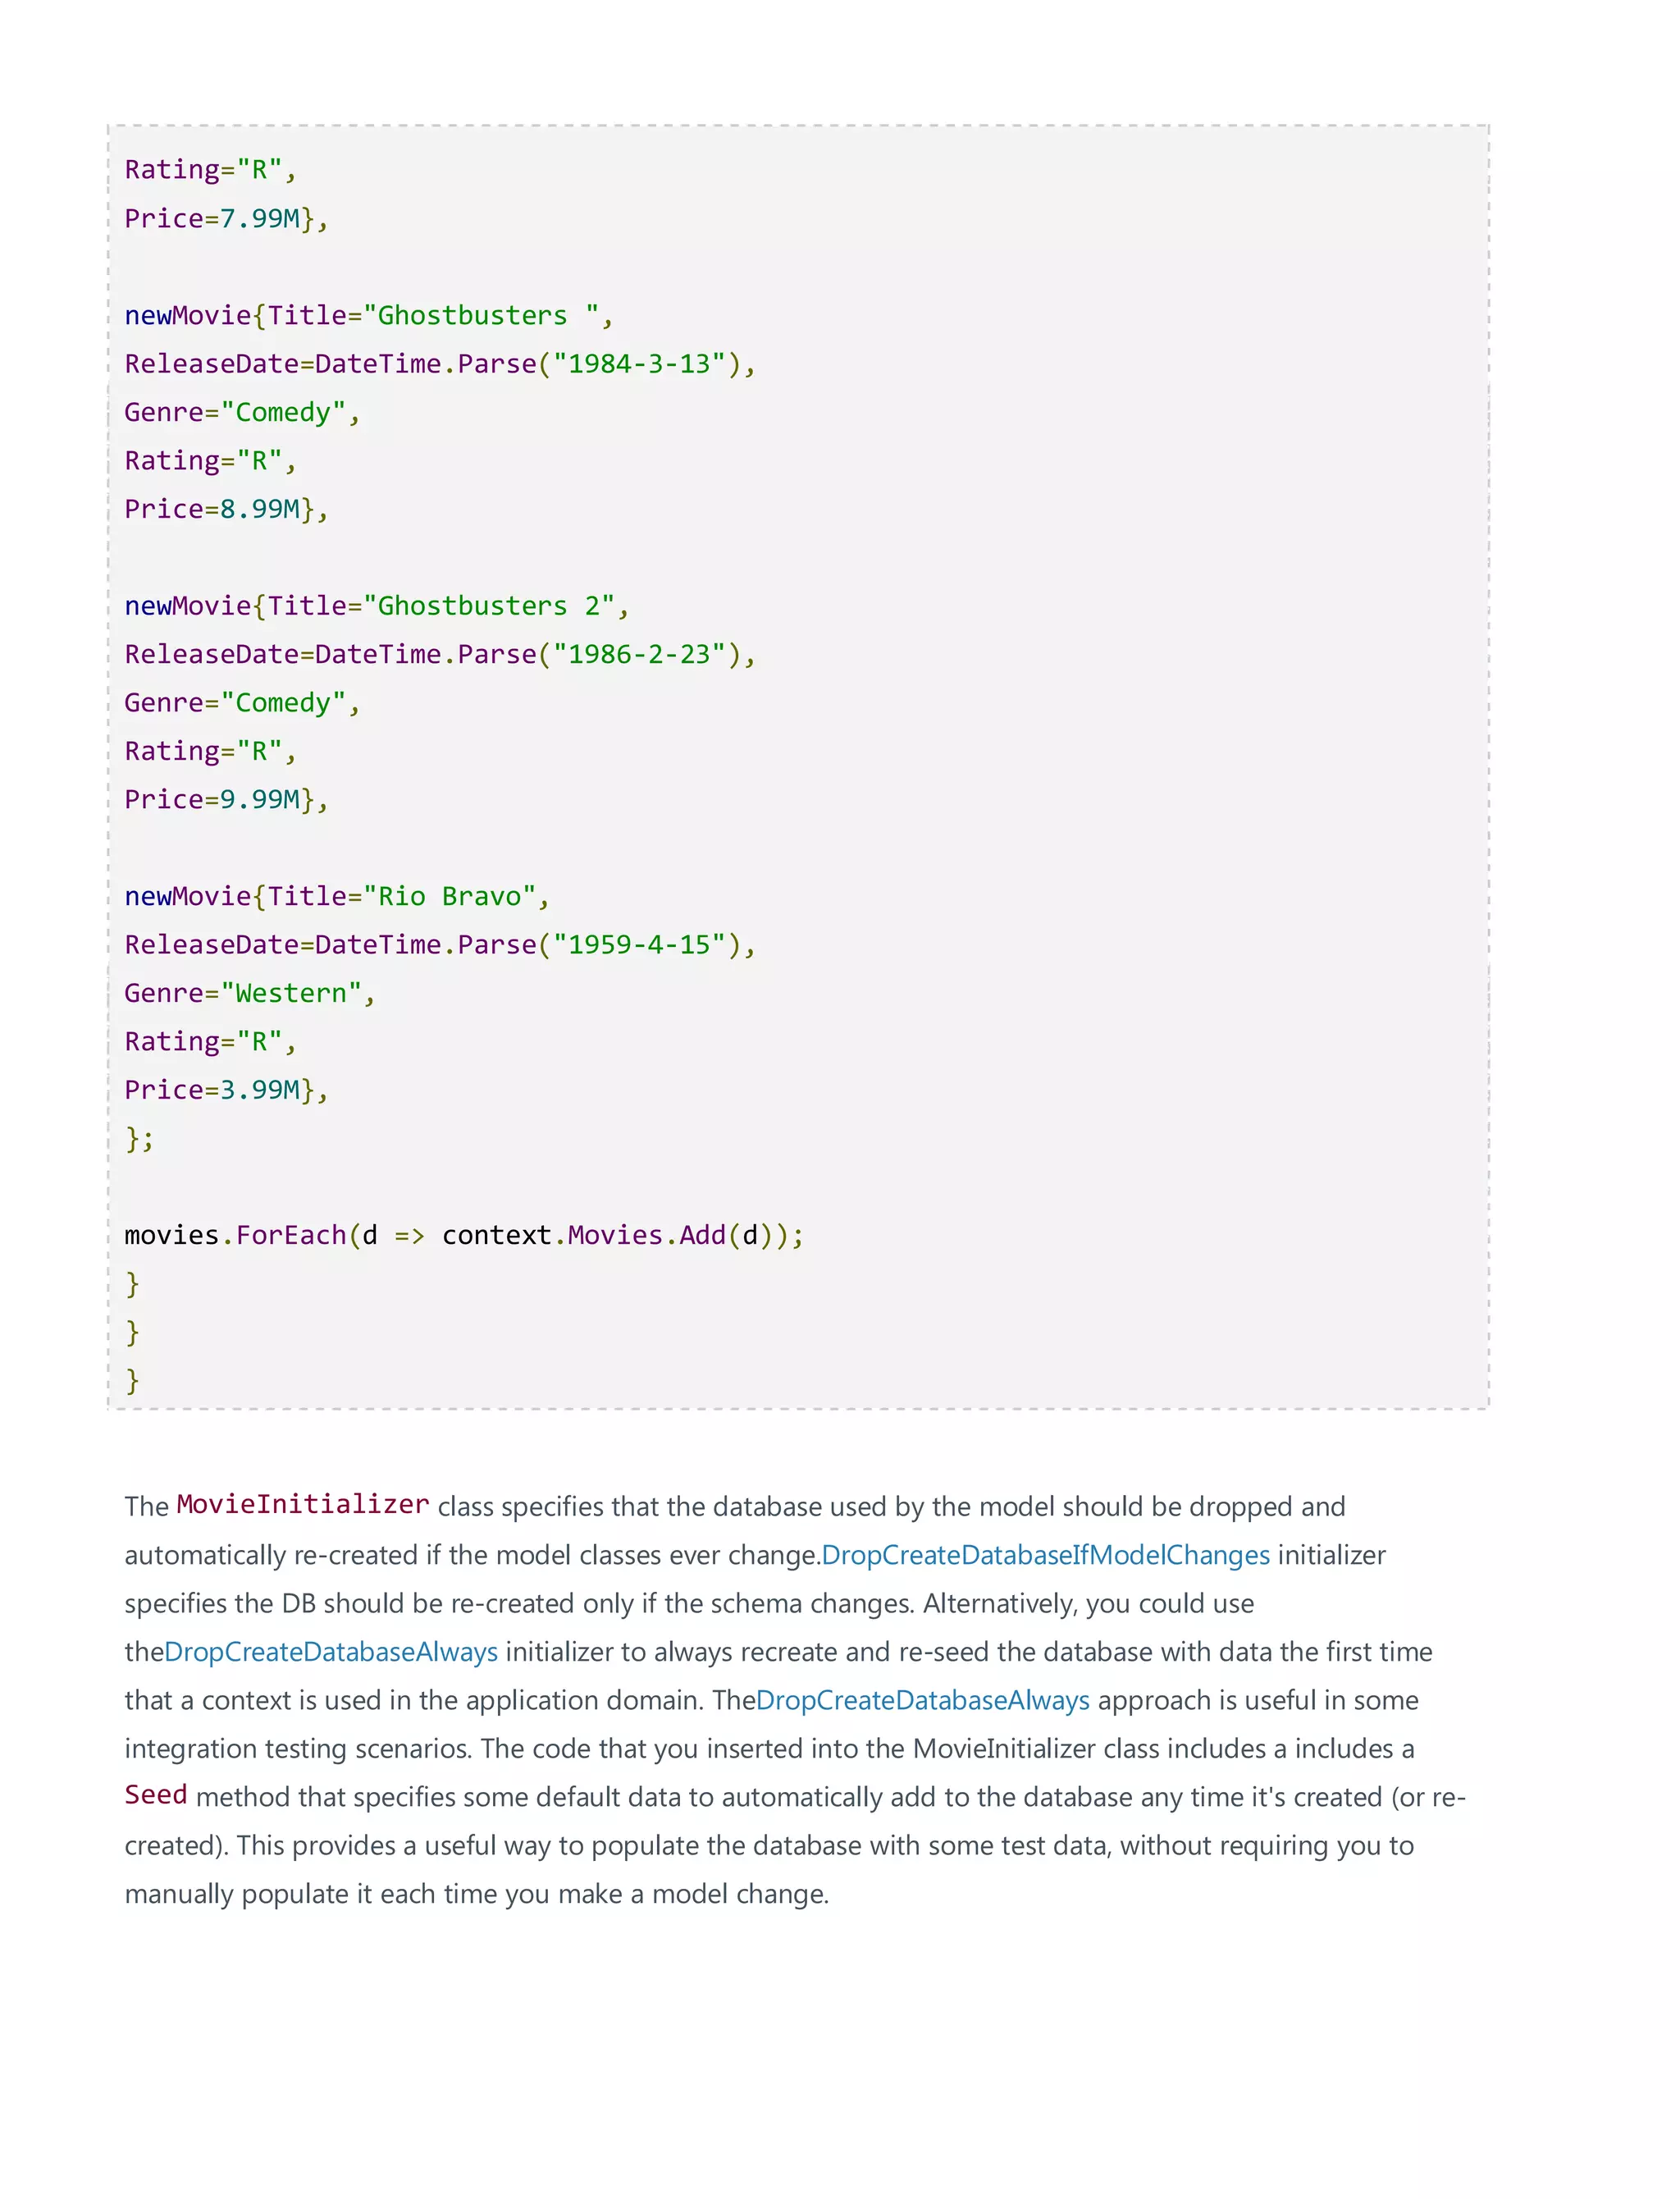Open the DropCreateDatabaseIfModelChanges link
The height and width of the screenshot is (2199, 1680).
[x=1045, y=1555]
